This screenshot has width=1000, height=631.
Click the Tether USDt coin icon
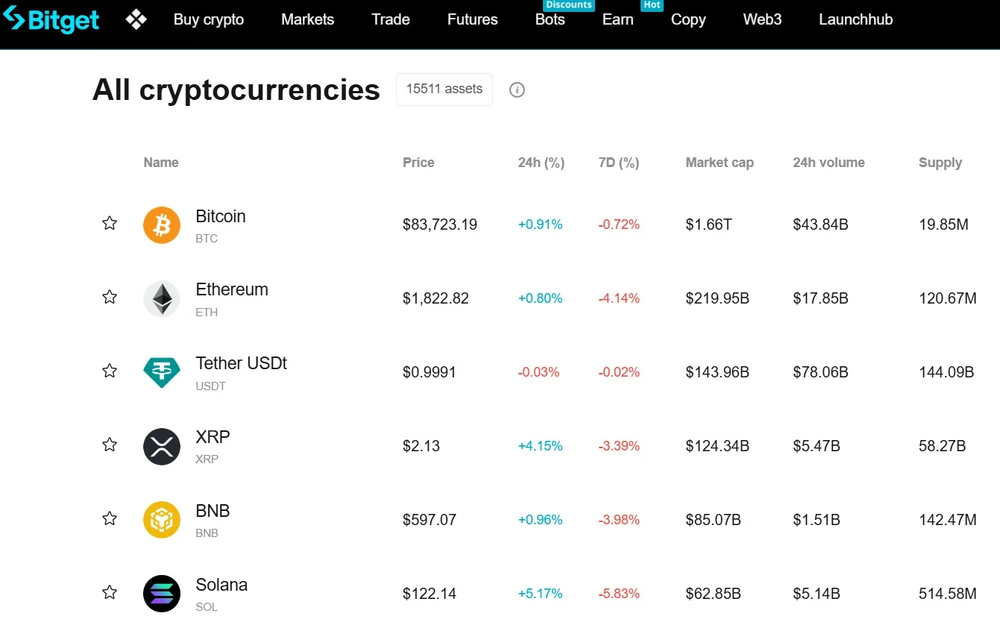pyautogui.click(x=162, y=372)
